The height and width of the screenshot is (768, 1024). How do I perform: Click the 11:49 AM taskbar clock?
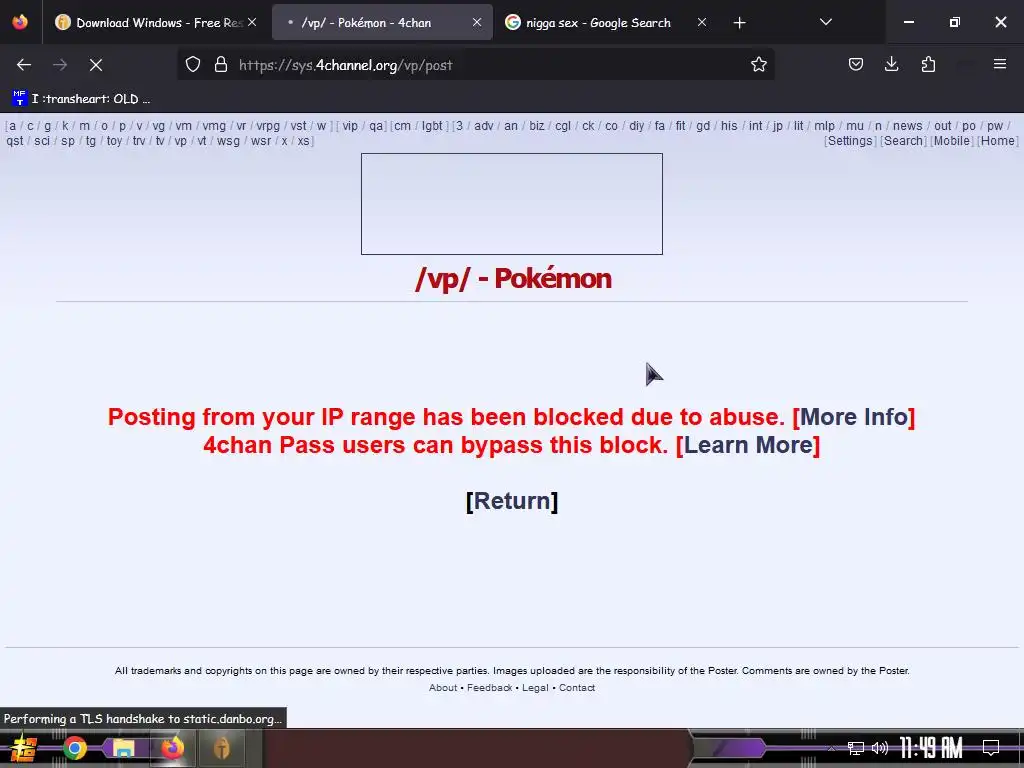click(931, 748)
